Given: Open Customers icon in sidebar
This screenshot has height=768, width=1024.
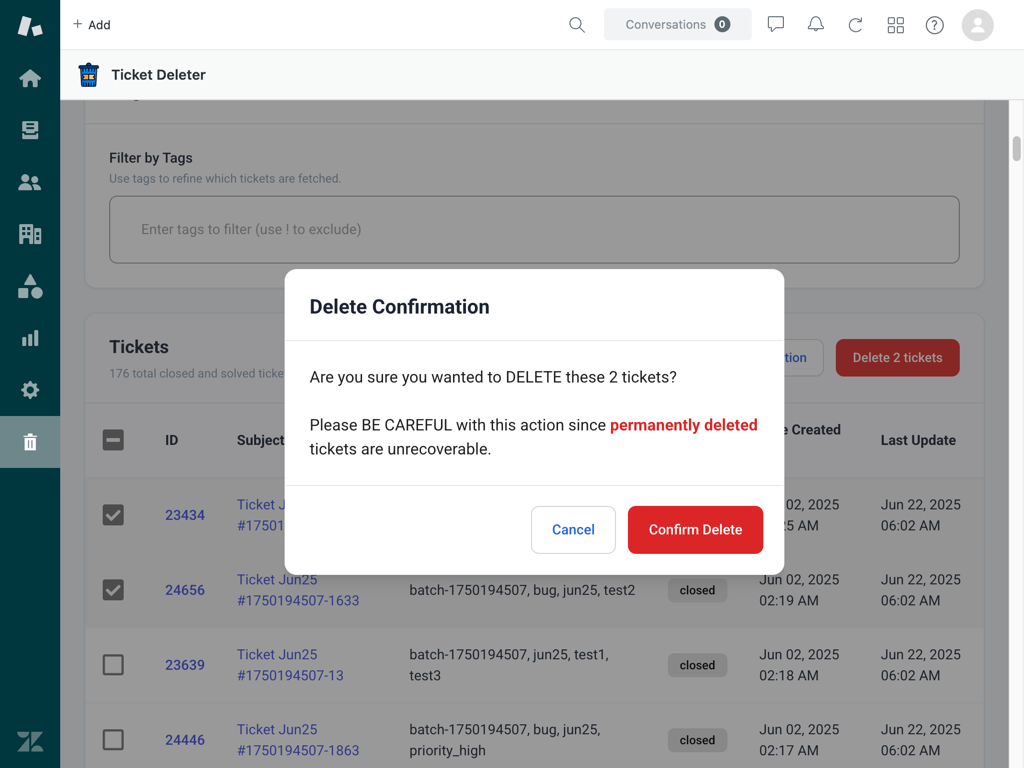Looking at the screenshot, I should (30, 182).
